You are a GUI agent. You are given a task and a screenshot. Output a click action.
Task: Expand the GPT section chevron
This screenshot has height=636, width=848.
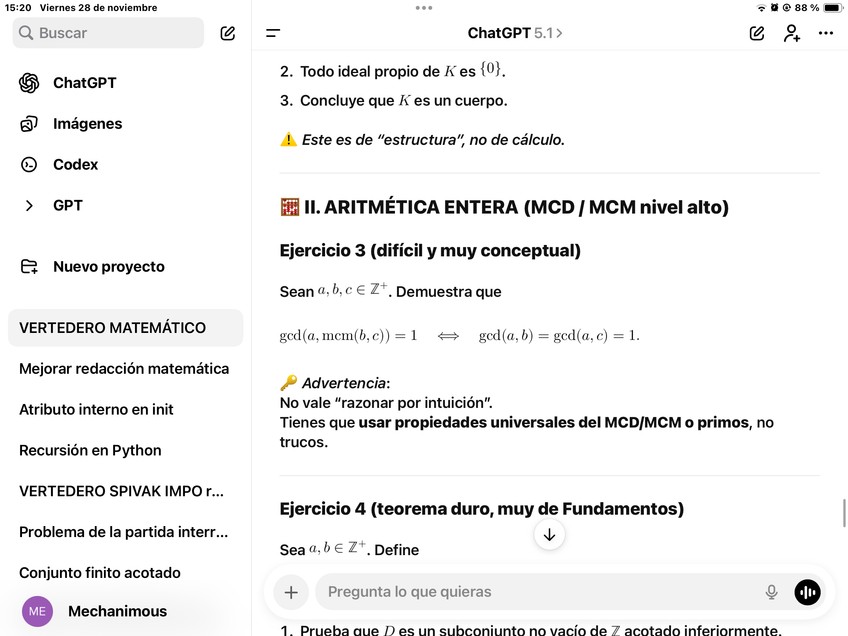point(29,205)
